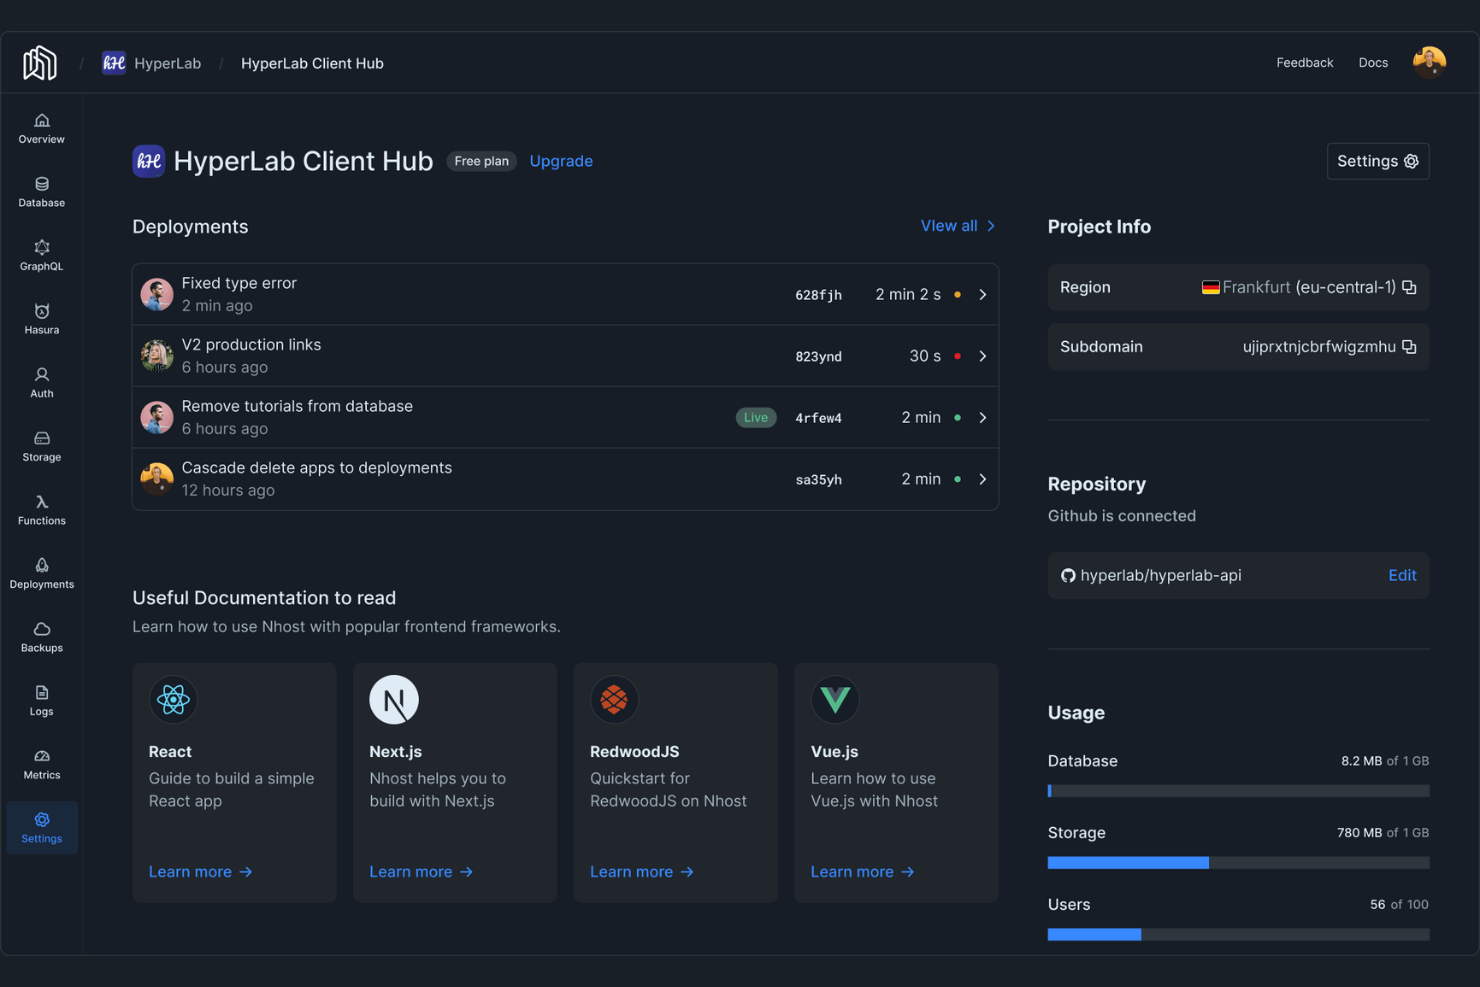Image resolution: width=1480 pixels, height=987 pixels.
Task: Select the Backups icon in the sidebar
Action: tap(41, 637)
